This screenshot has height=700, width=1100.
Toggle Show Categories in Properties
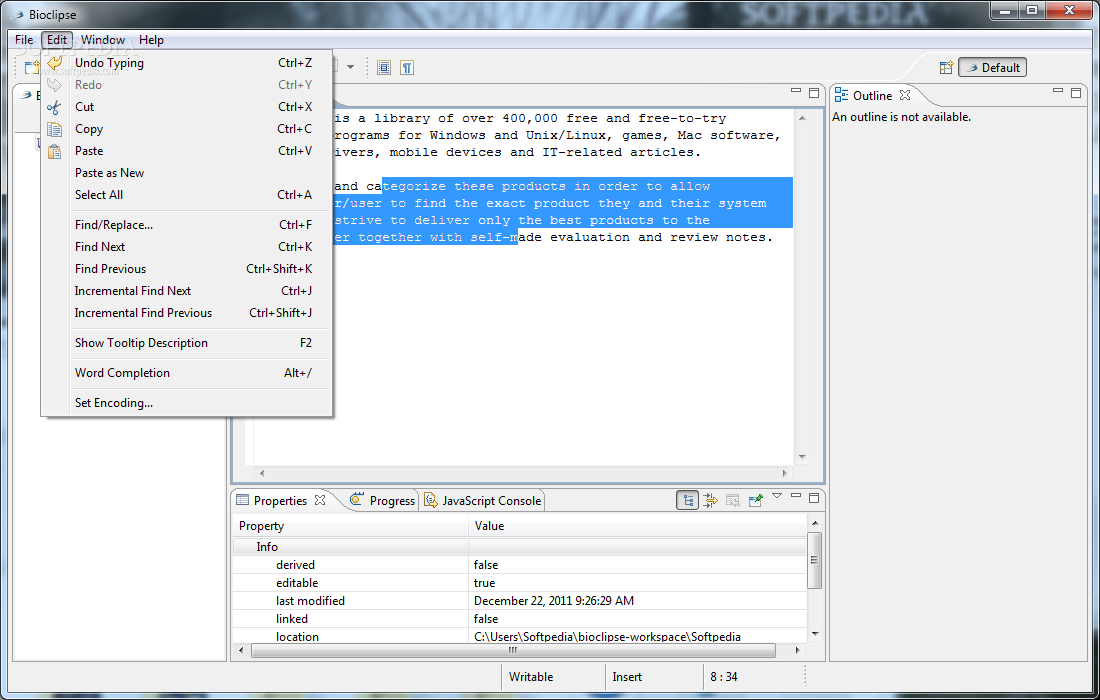click(x=688, y=500)
